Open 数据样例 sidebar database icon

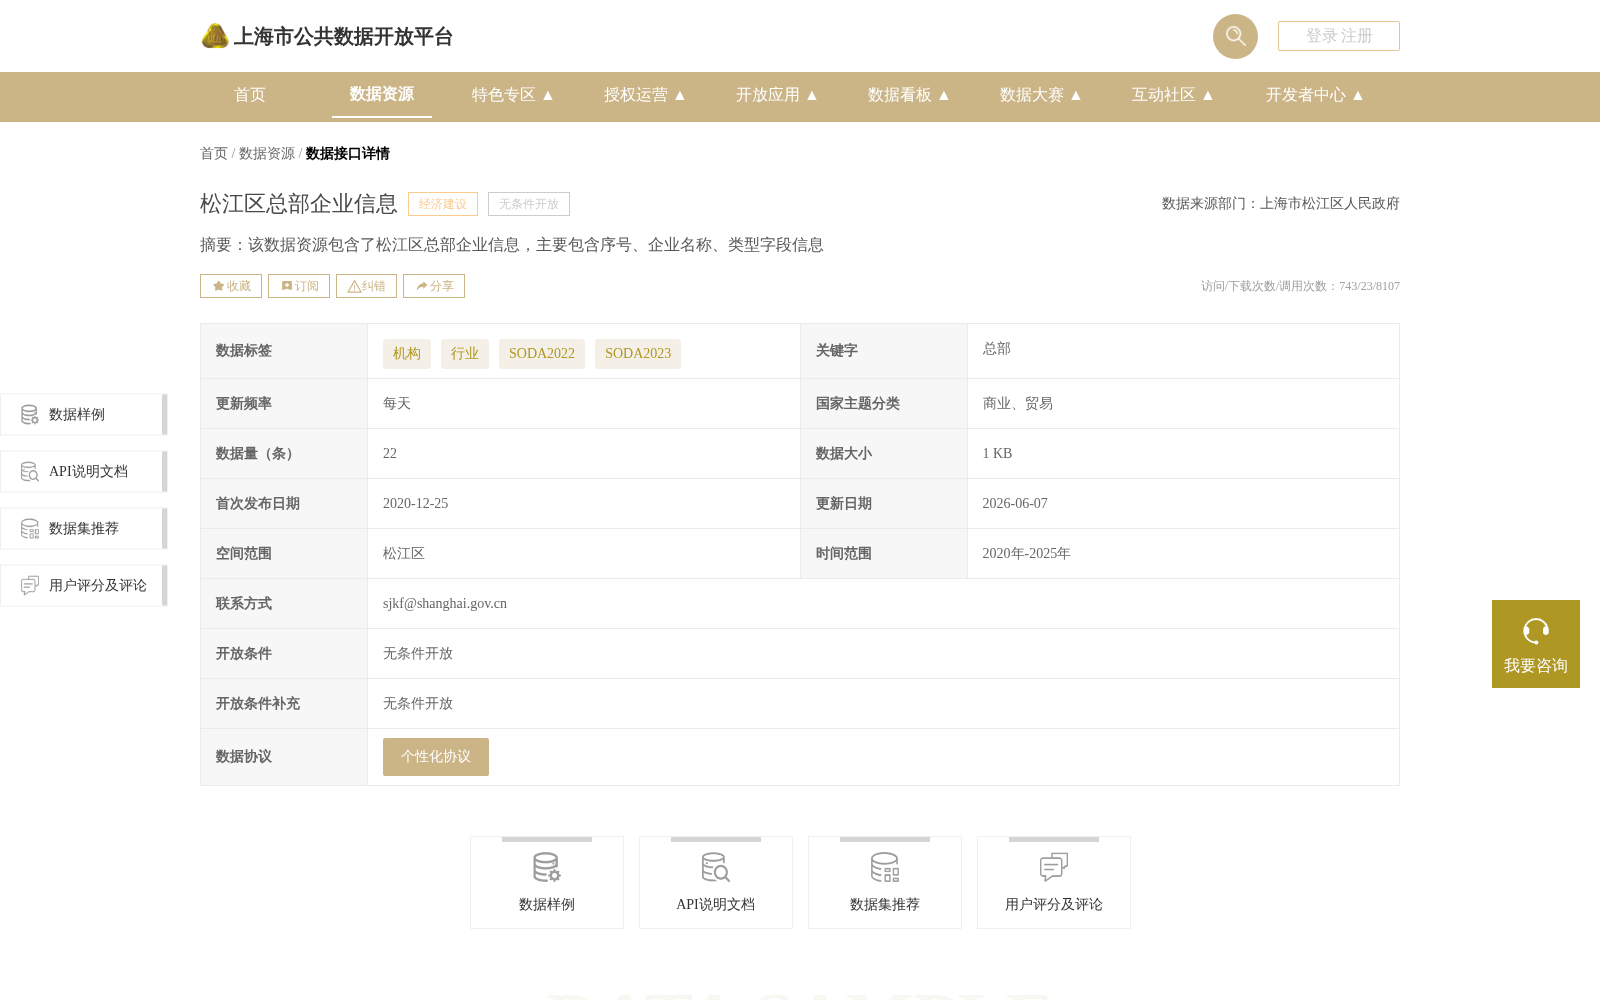click(30, 414)
